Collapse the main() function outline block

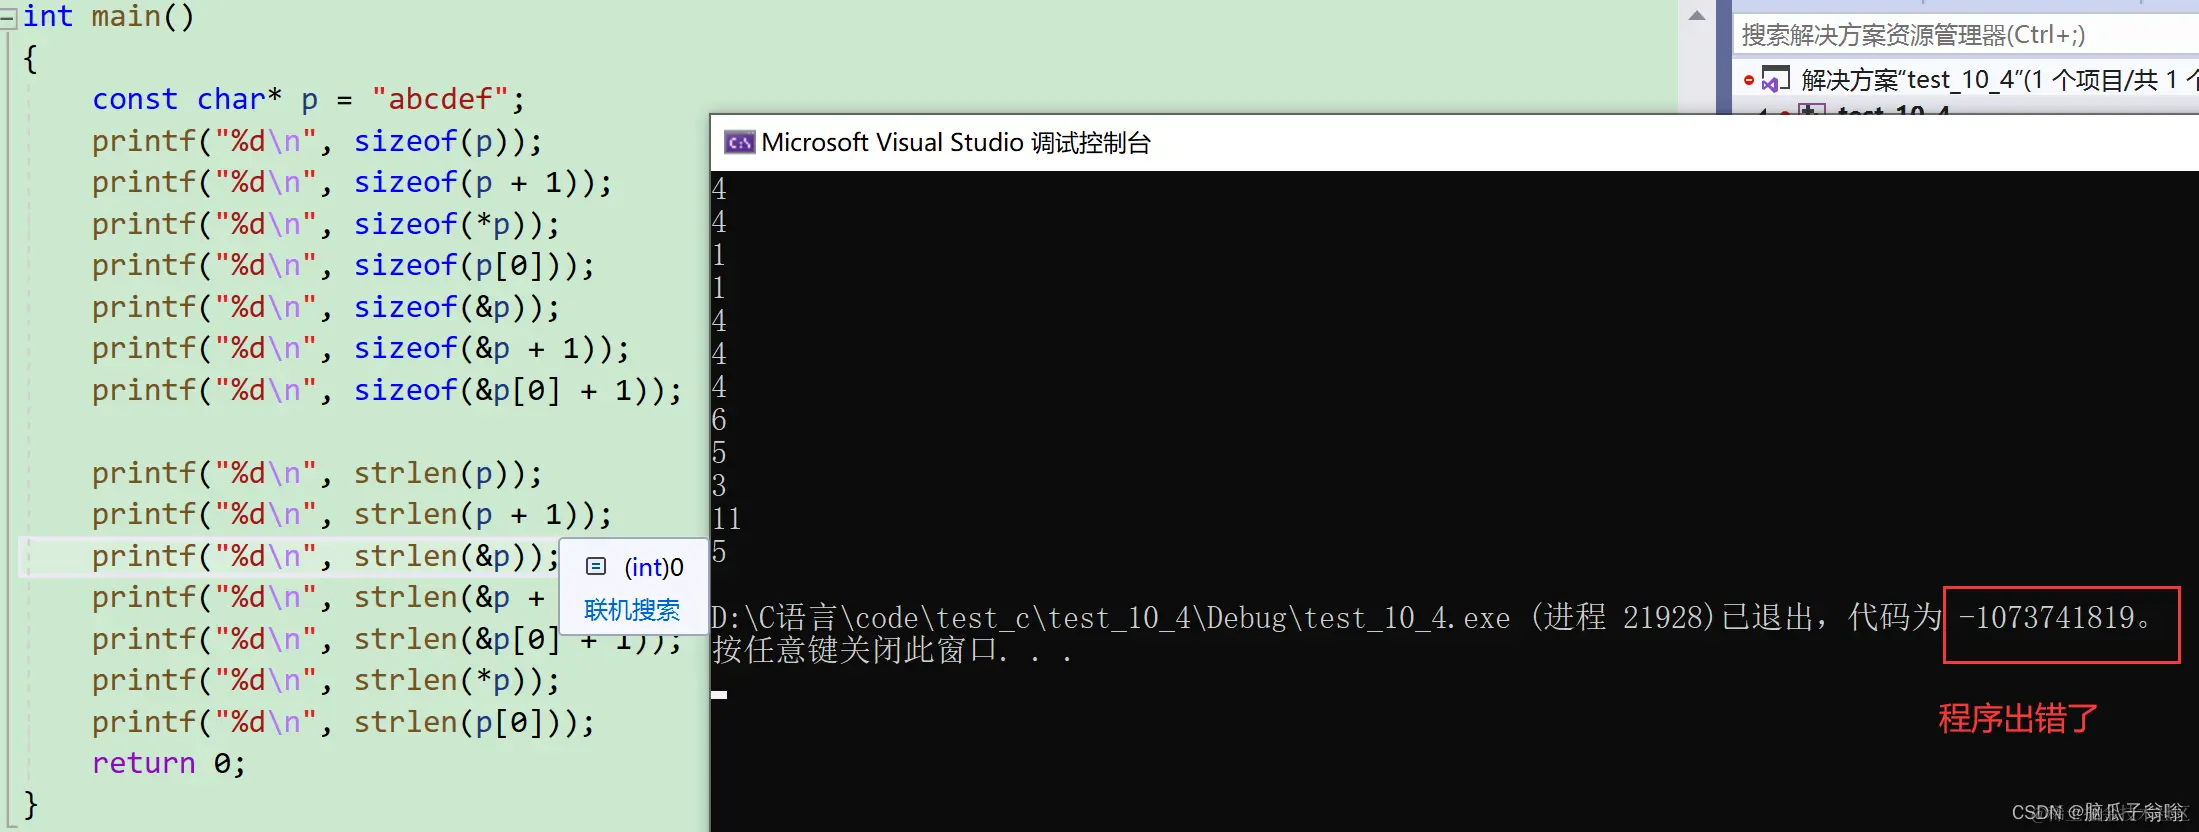pos(7,17)
